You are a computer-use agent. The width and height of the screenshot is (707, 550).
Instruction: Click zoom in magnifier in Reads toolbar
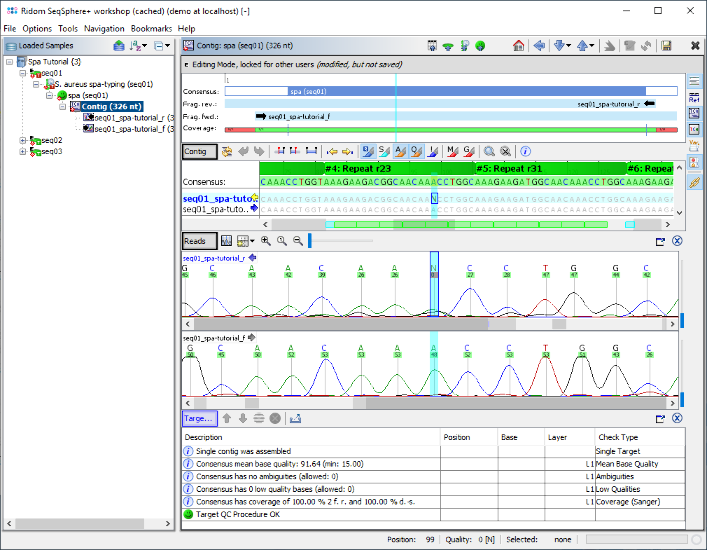[266, 241]
